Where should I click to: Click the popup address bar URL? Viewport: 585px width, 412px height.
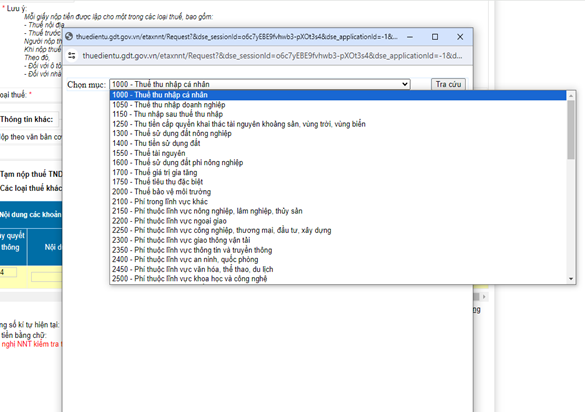point(272,56)
